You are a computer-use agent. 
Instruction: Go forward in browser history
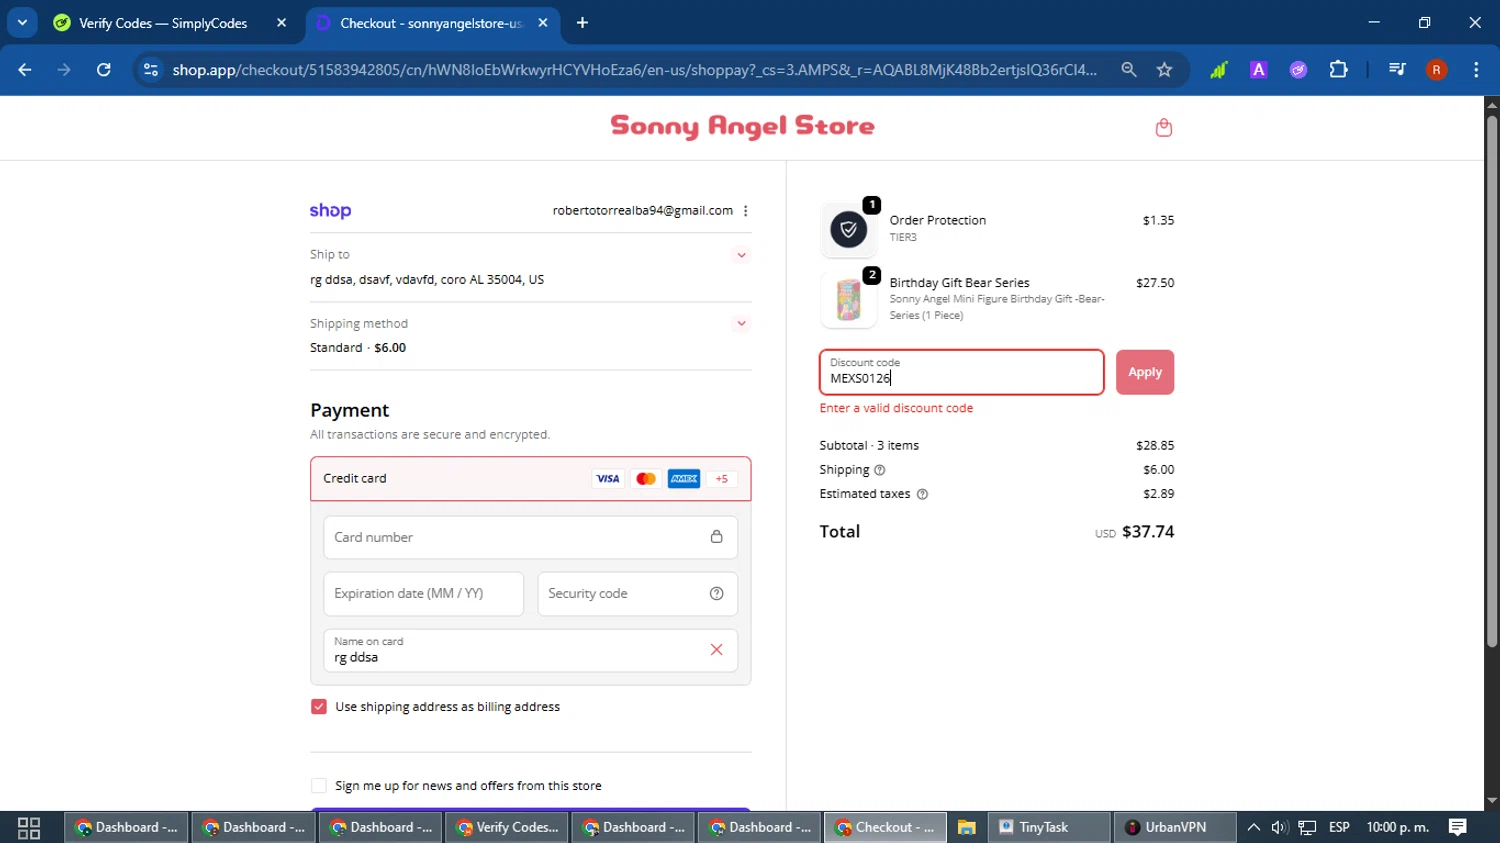coord(64,69)
